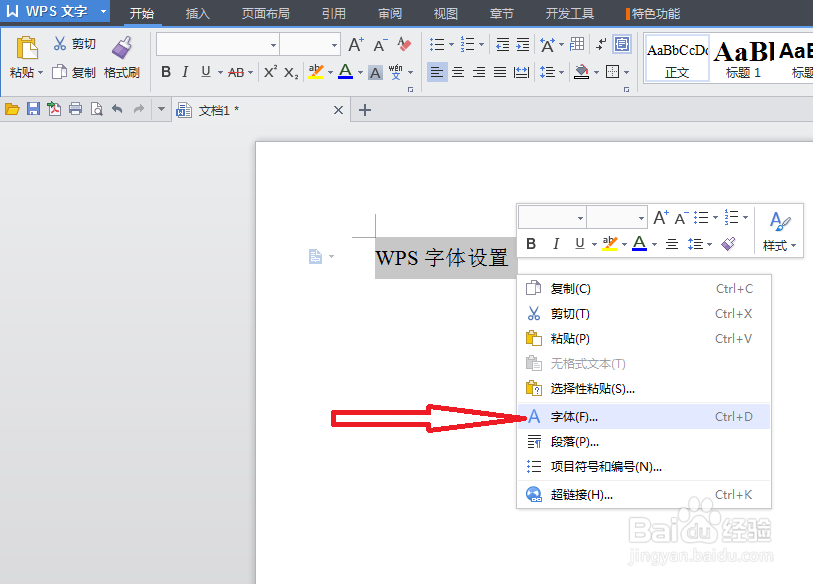Open the 审阅 ribbon tab
This screenshot has width=819, height=584.
pos(390,14)
